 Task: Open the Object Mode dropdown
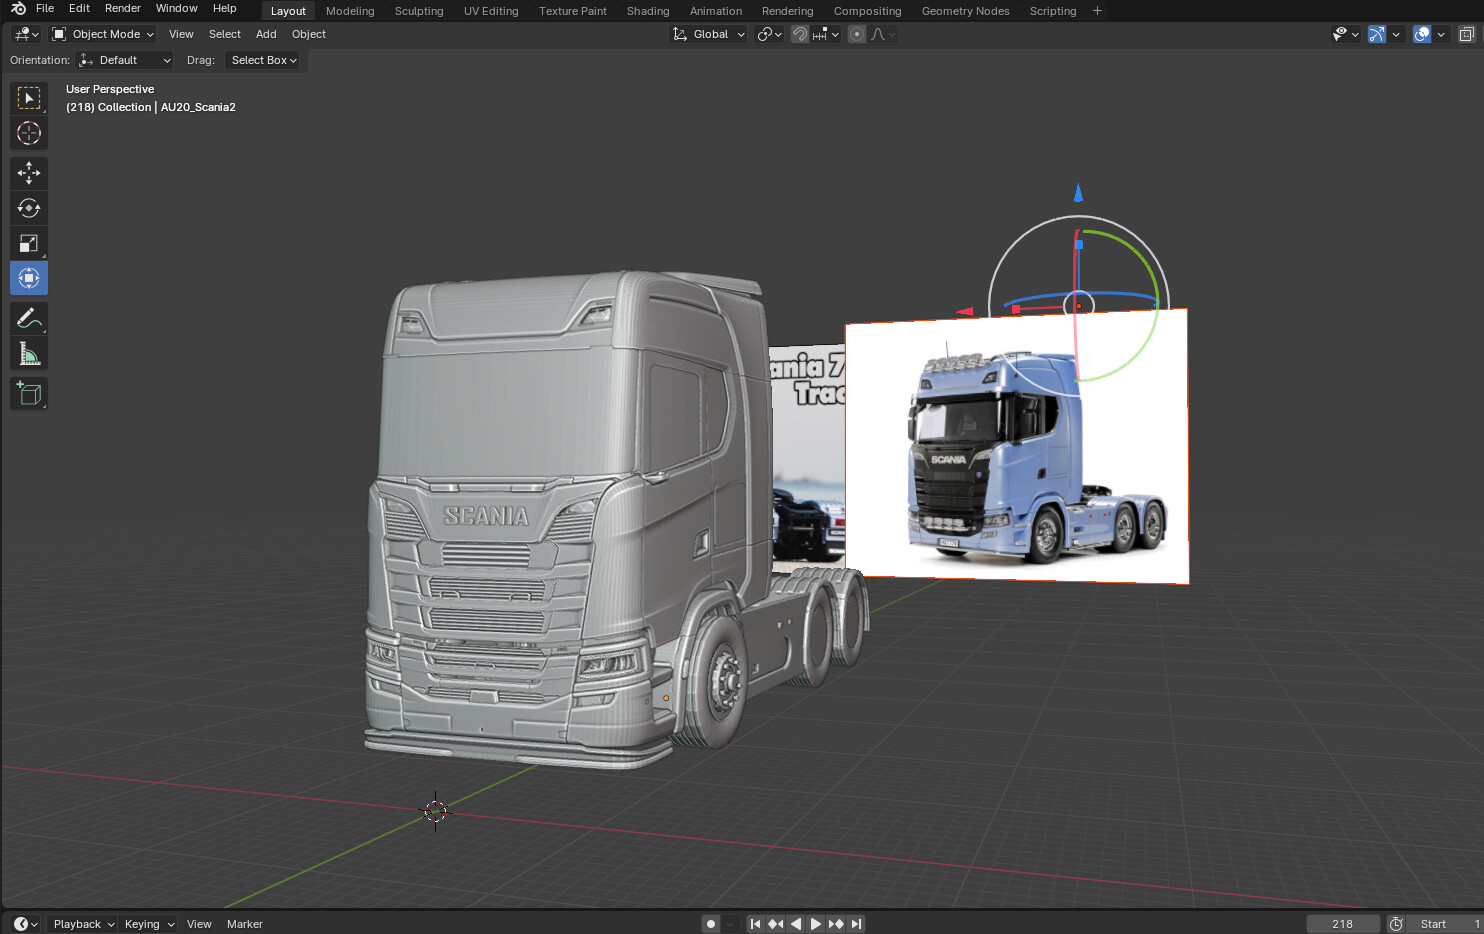pyautogui.click(x=102, y=33)
